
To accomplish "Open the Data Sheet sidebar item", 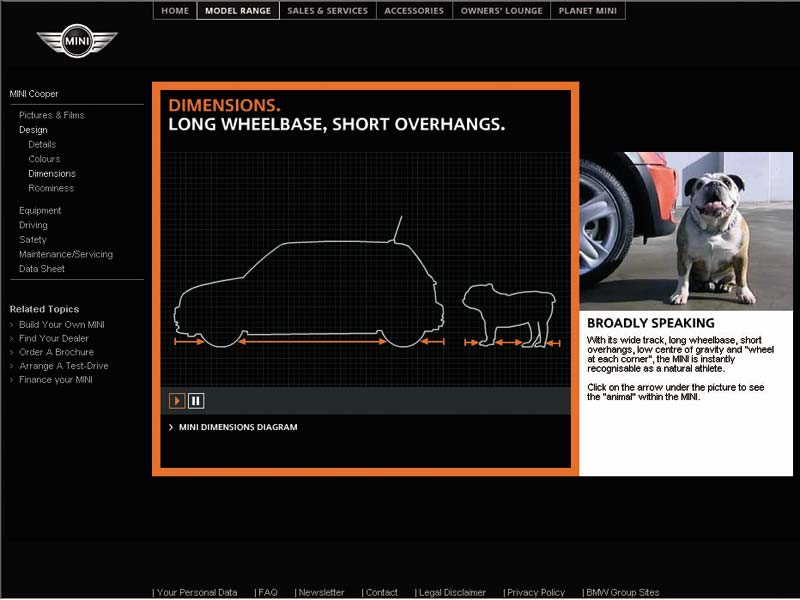I will (42, 269).
